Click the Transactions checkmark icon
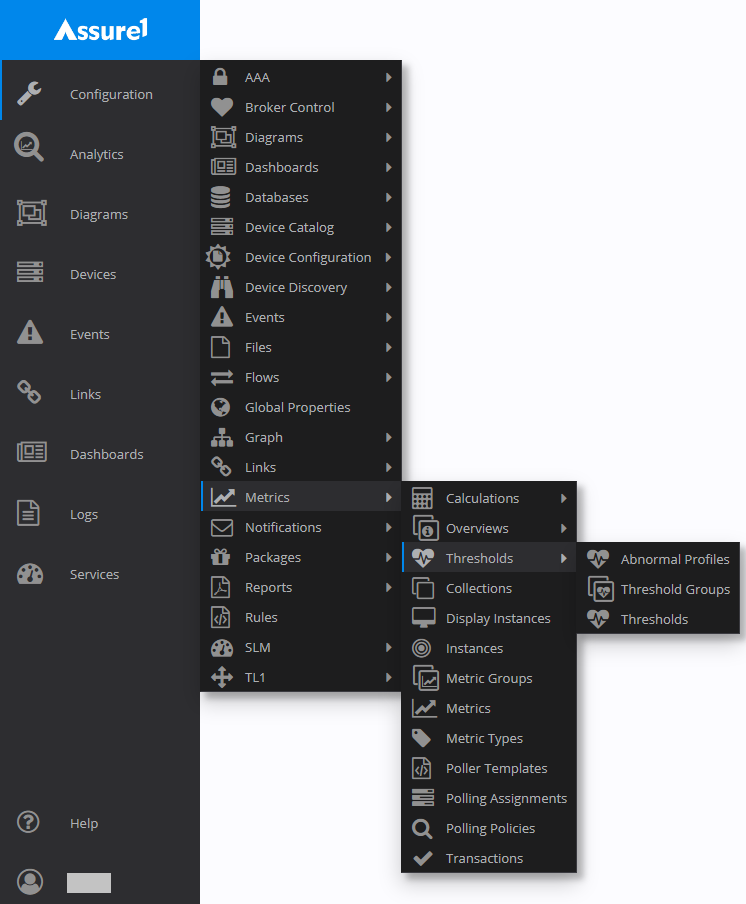746x904 pixels. (x=423, y=858)
